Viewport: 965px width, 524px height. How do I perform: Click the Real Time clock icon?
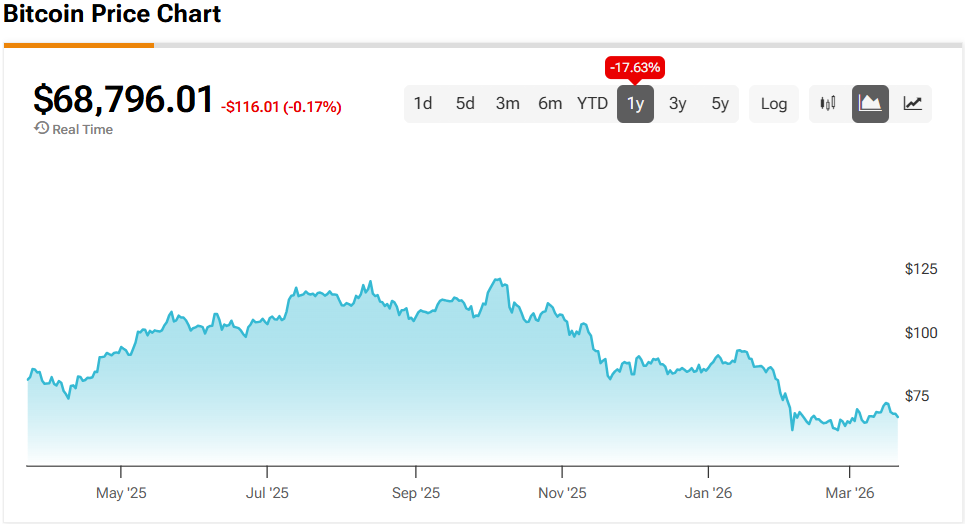click(41, 129)
